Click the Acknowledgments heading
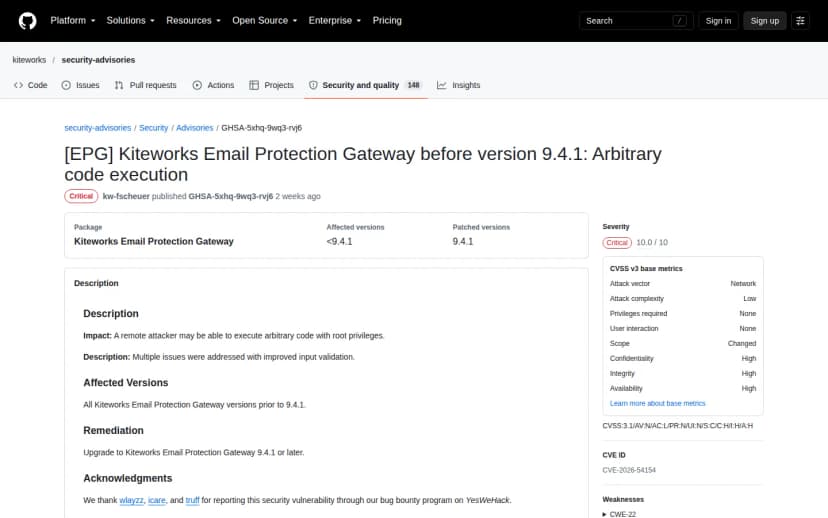This screenshot has height=518, width=828. (x=128, y=478)
